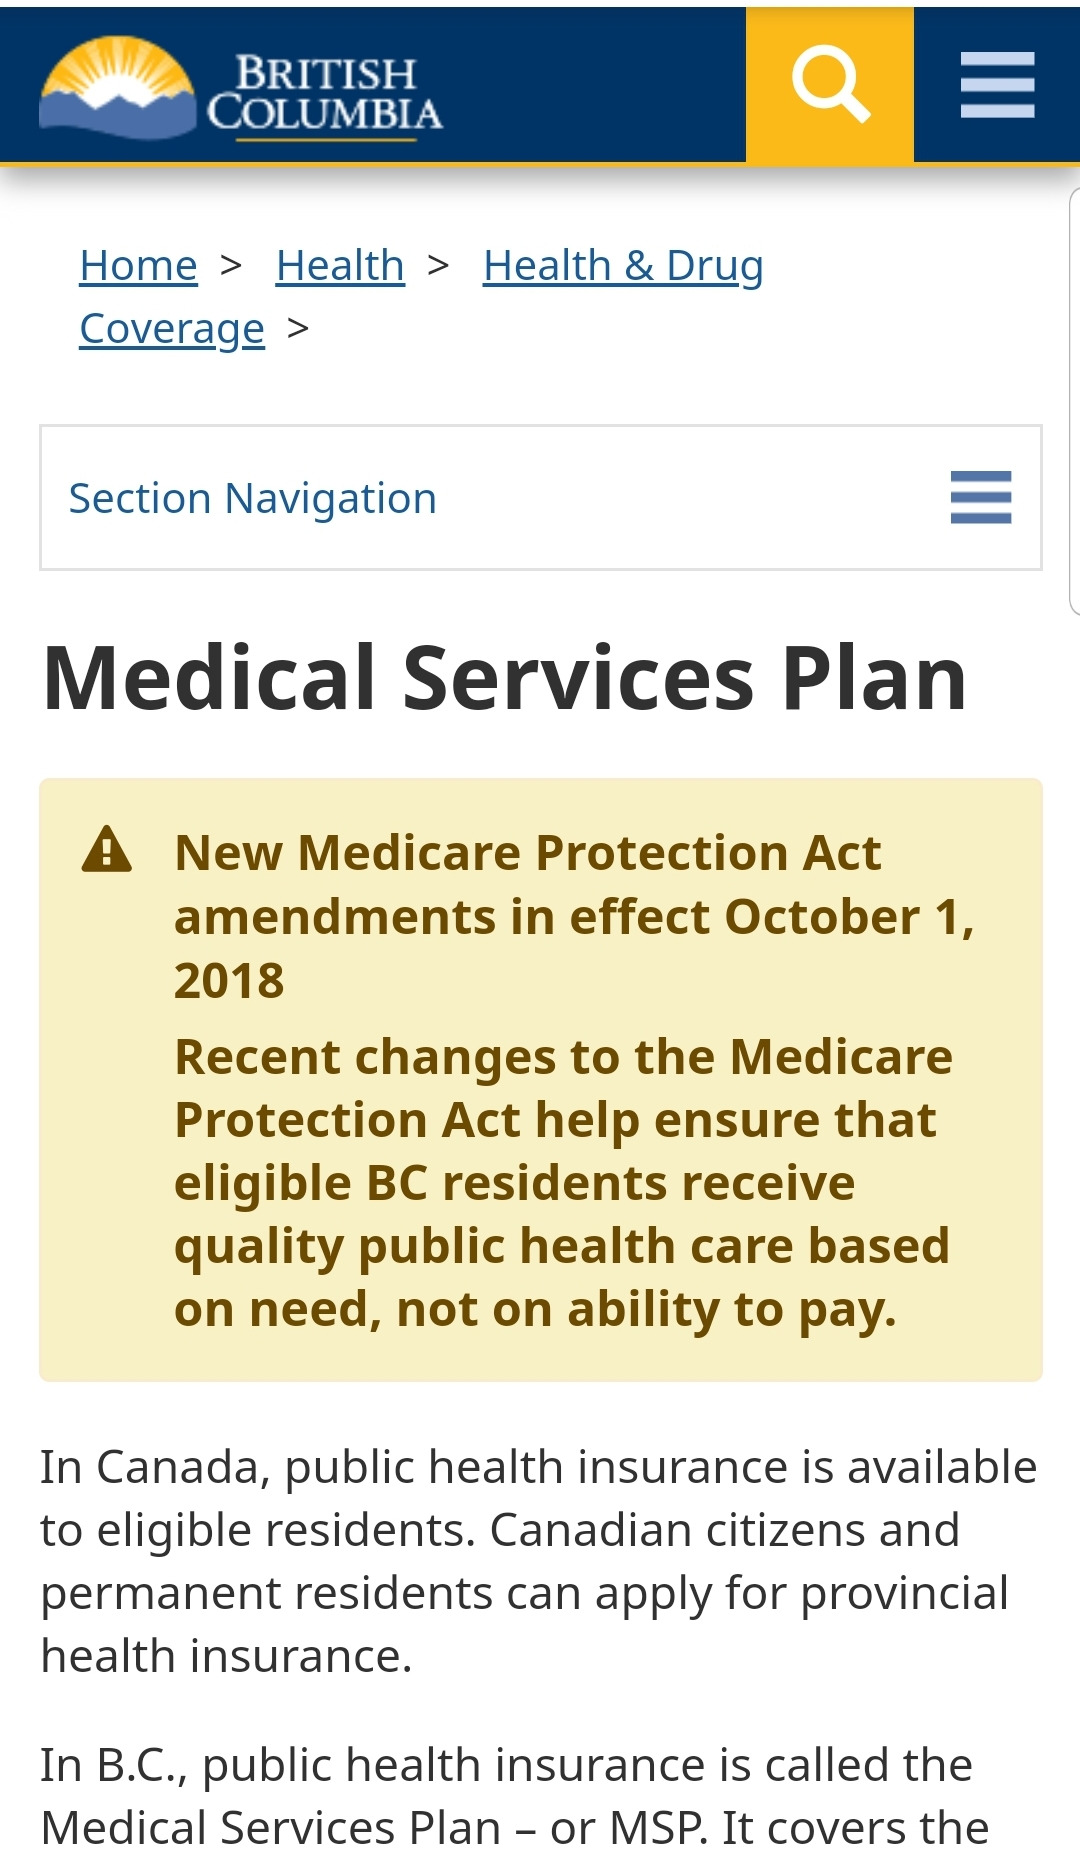The width and height of the screenshot is (1080, 1857).
Task: Open the search via magnifying glass icon
Action: [830, 85]
